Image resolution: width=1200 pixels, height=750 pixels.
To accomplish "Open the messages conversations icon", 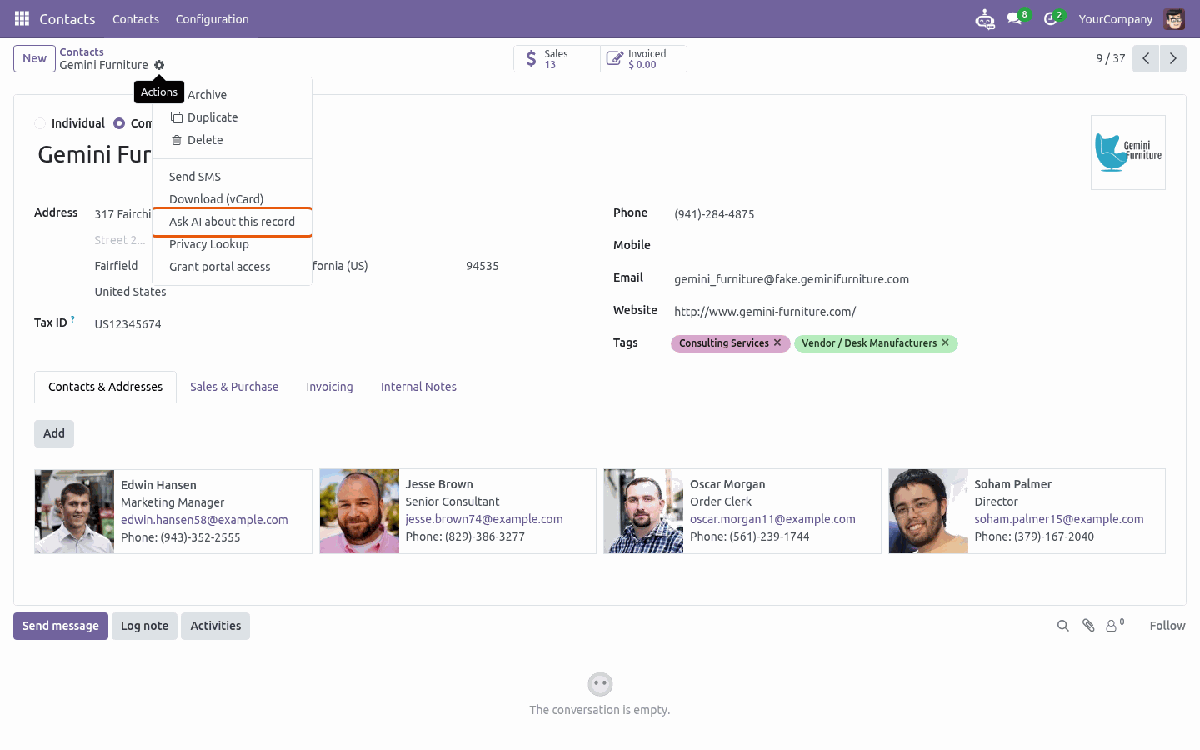I will tap(1017, 18).
